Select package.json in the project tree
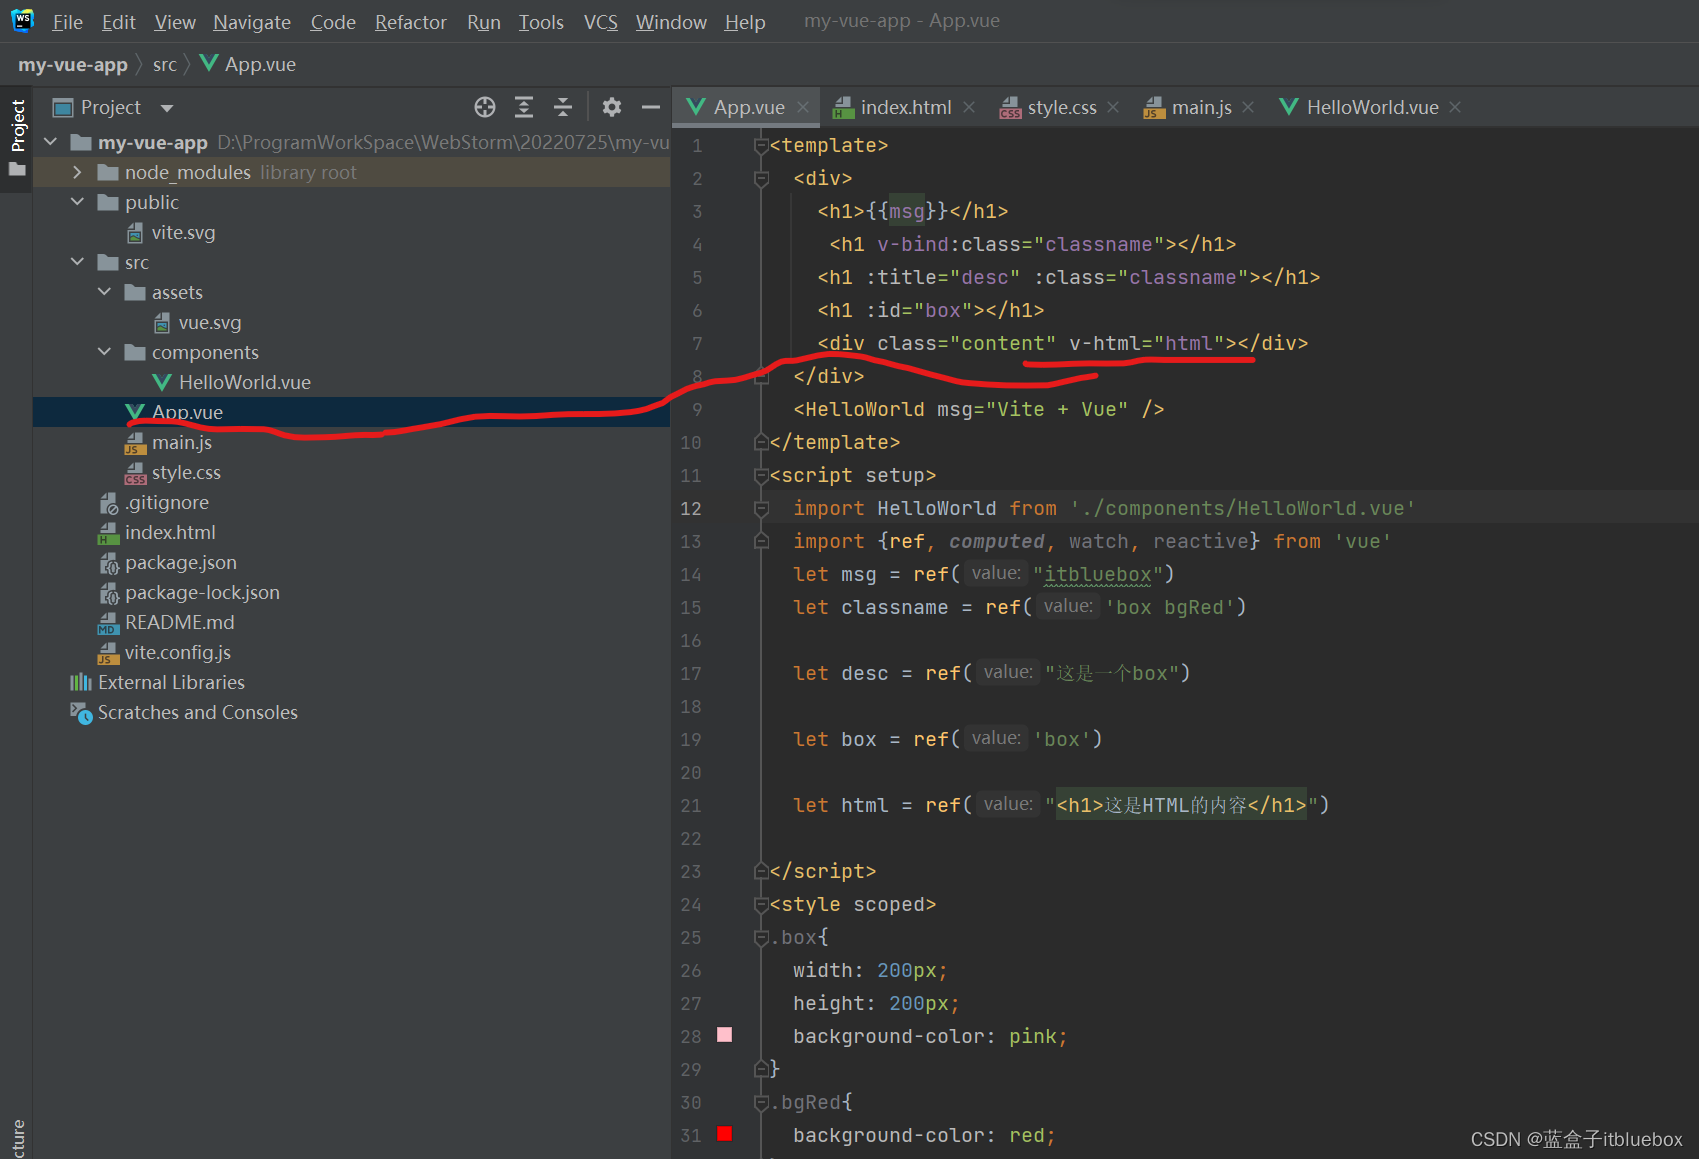Viewport: 1699px width, 1159px height. pos(180,562)
